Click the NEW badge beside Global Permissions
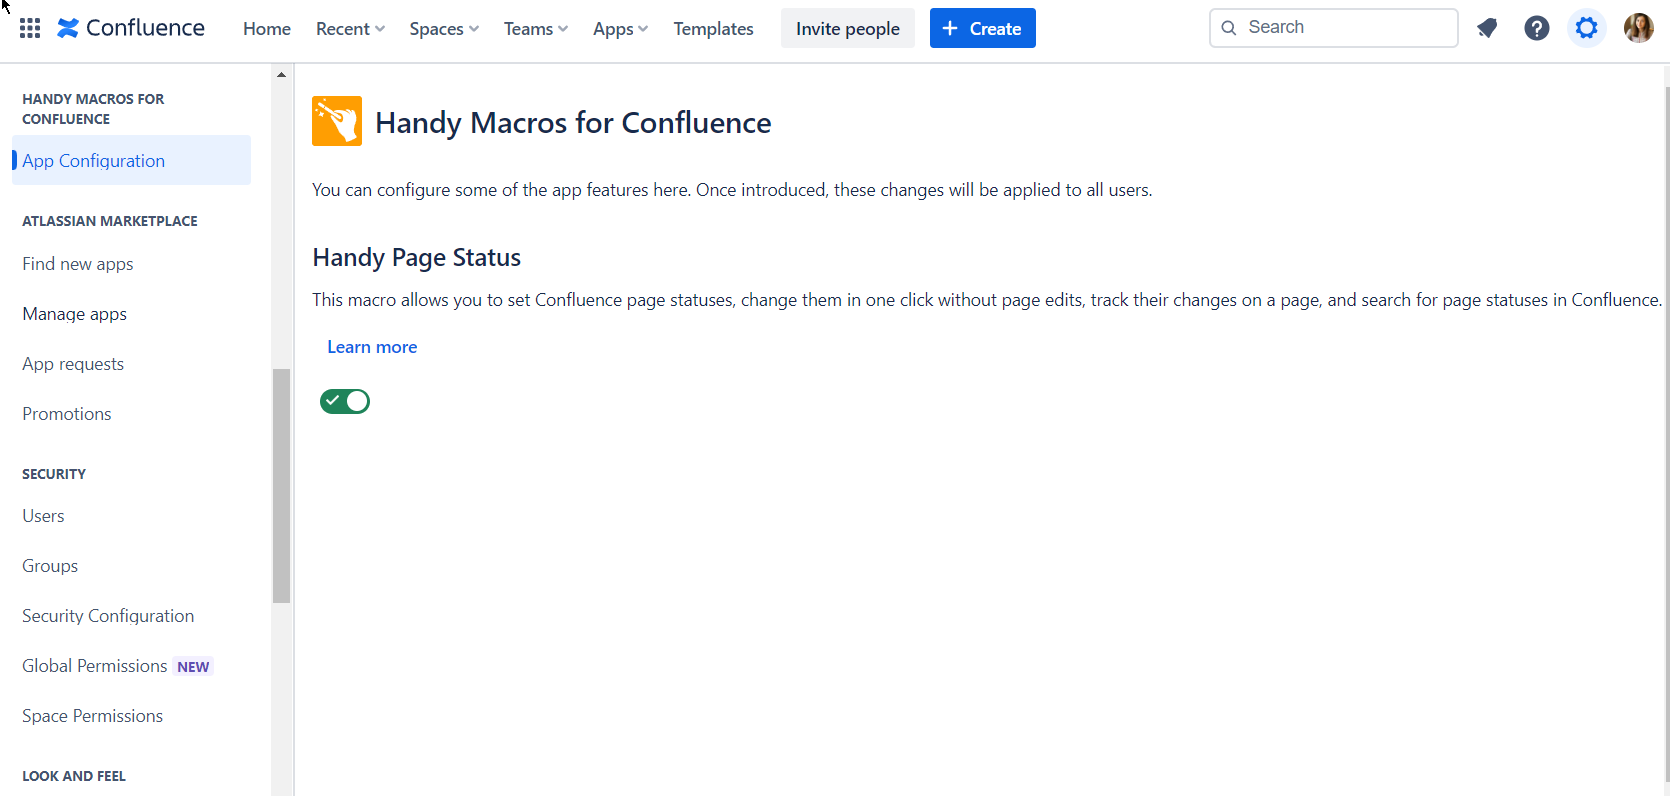The height and width of the screenshot is (796, 1670). click(x=193, y=667)
